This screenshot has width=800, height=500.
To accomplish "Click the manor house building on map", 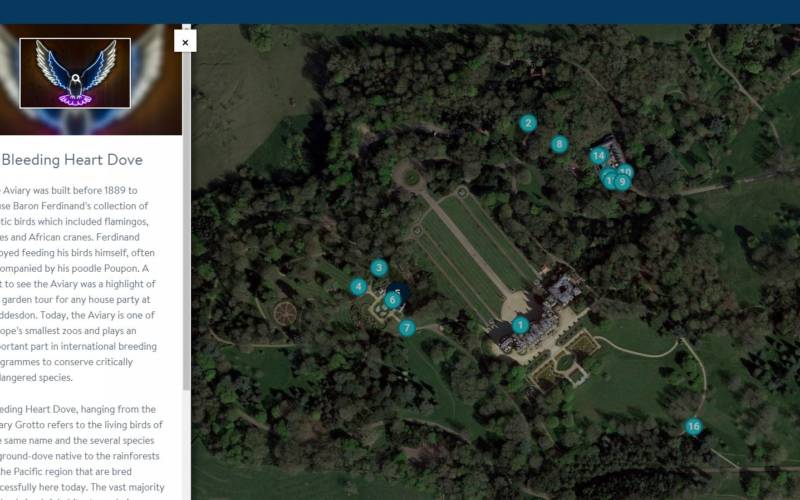I will pyautogui.click(x=541, y=316).
